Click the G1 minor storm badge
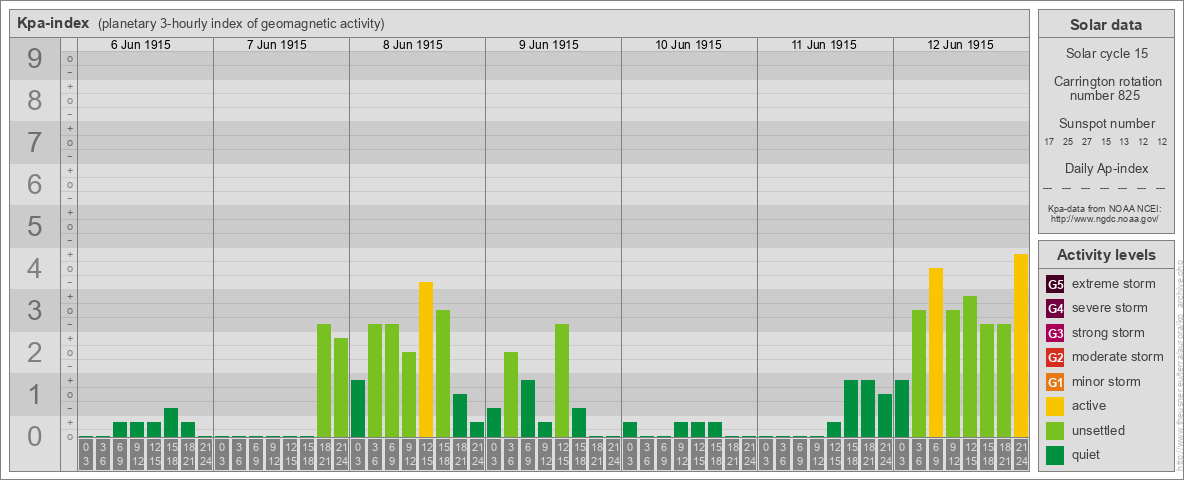This screenshot has height=480, width=1184. pyautogui.click(x=1055, y=382)
